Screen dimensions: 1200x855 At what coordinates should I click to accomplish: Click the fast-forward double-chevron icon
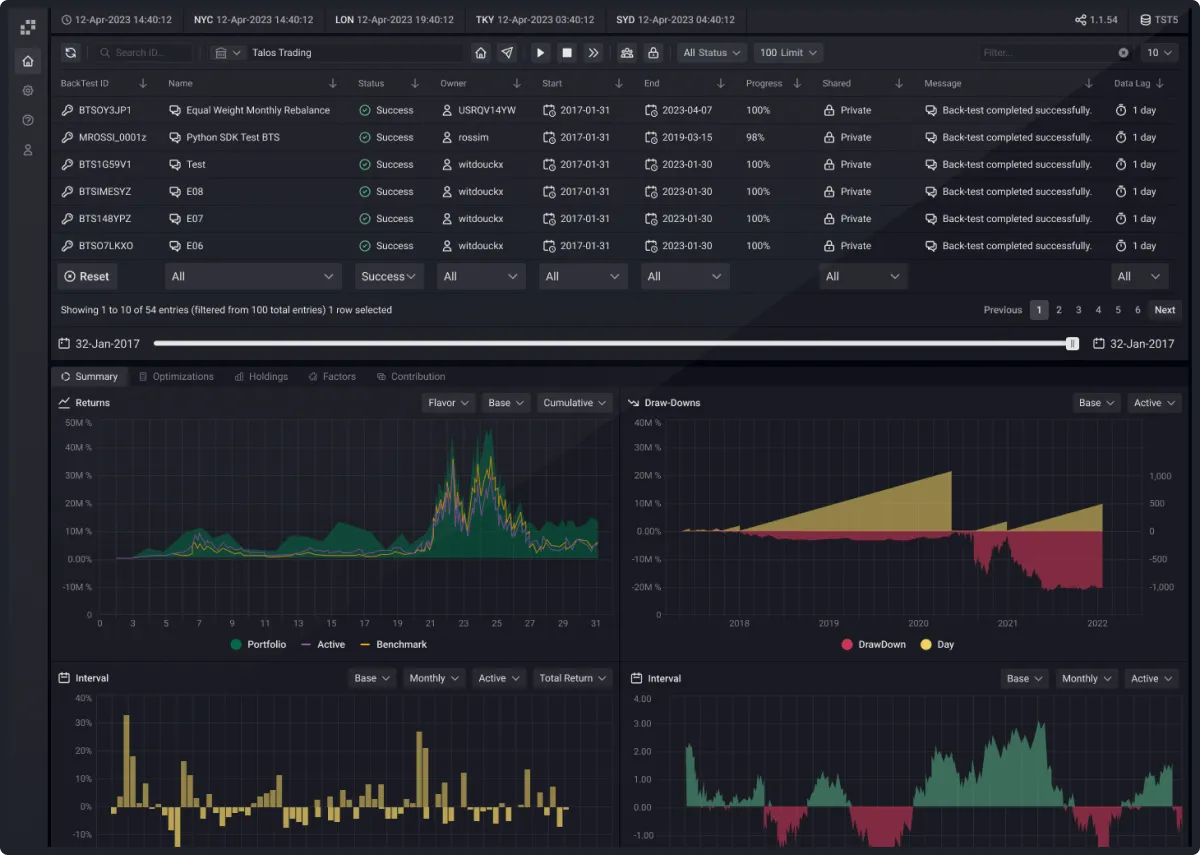pos(594,52)
